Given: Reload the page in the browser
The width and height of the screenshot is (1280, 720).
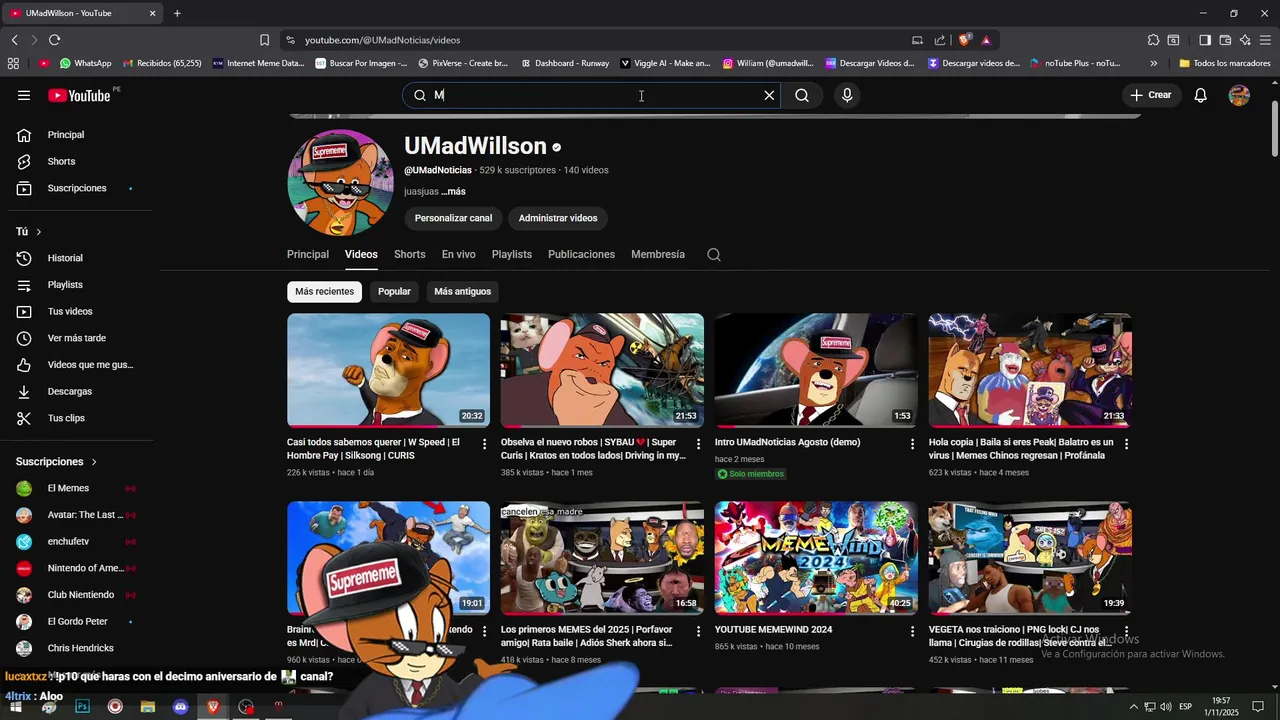Looking at the screenshot, I should click(x=54, y=40).
